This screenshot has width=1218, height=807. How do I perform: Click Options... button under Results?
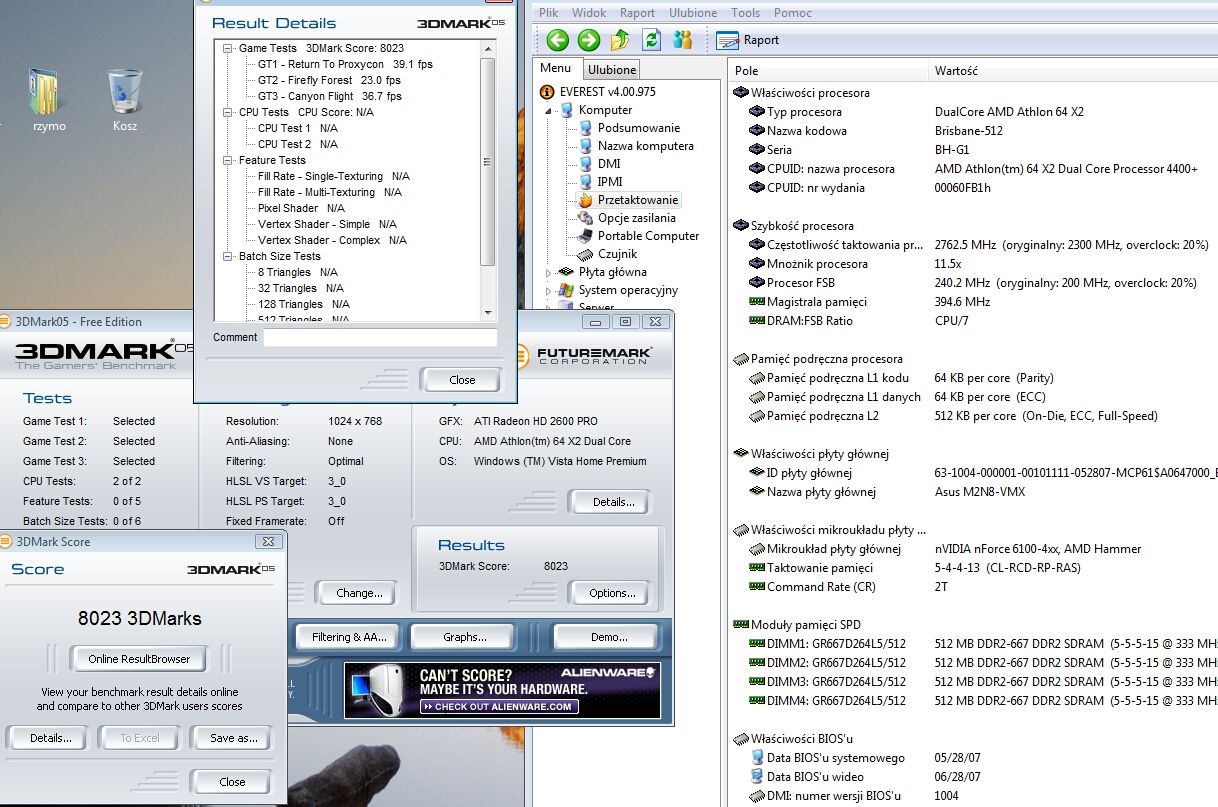point(609,593)
